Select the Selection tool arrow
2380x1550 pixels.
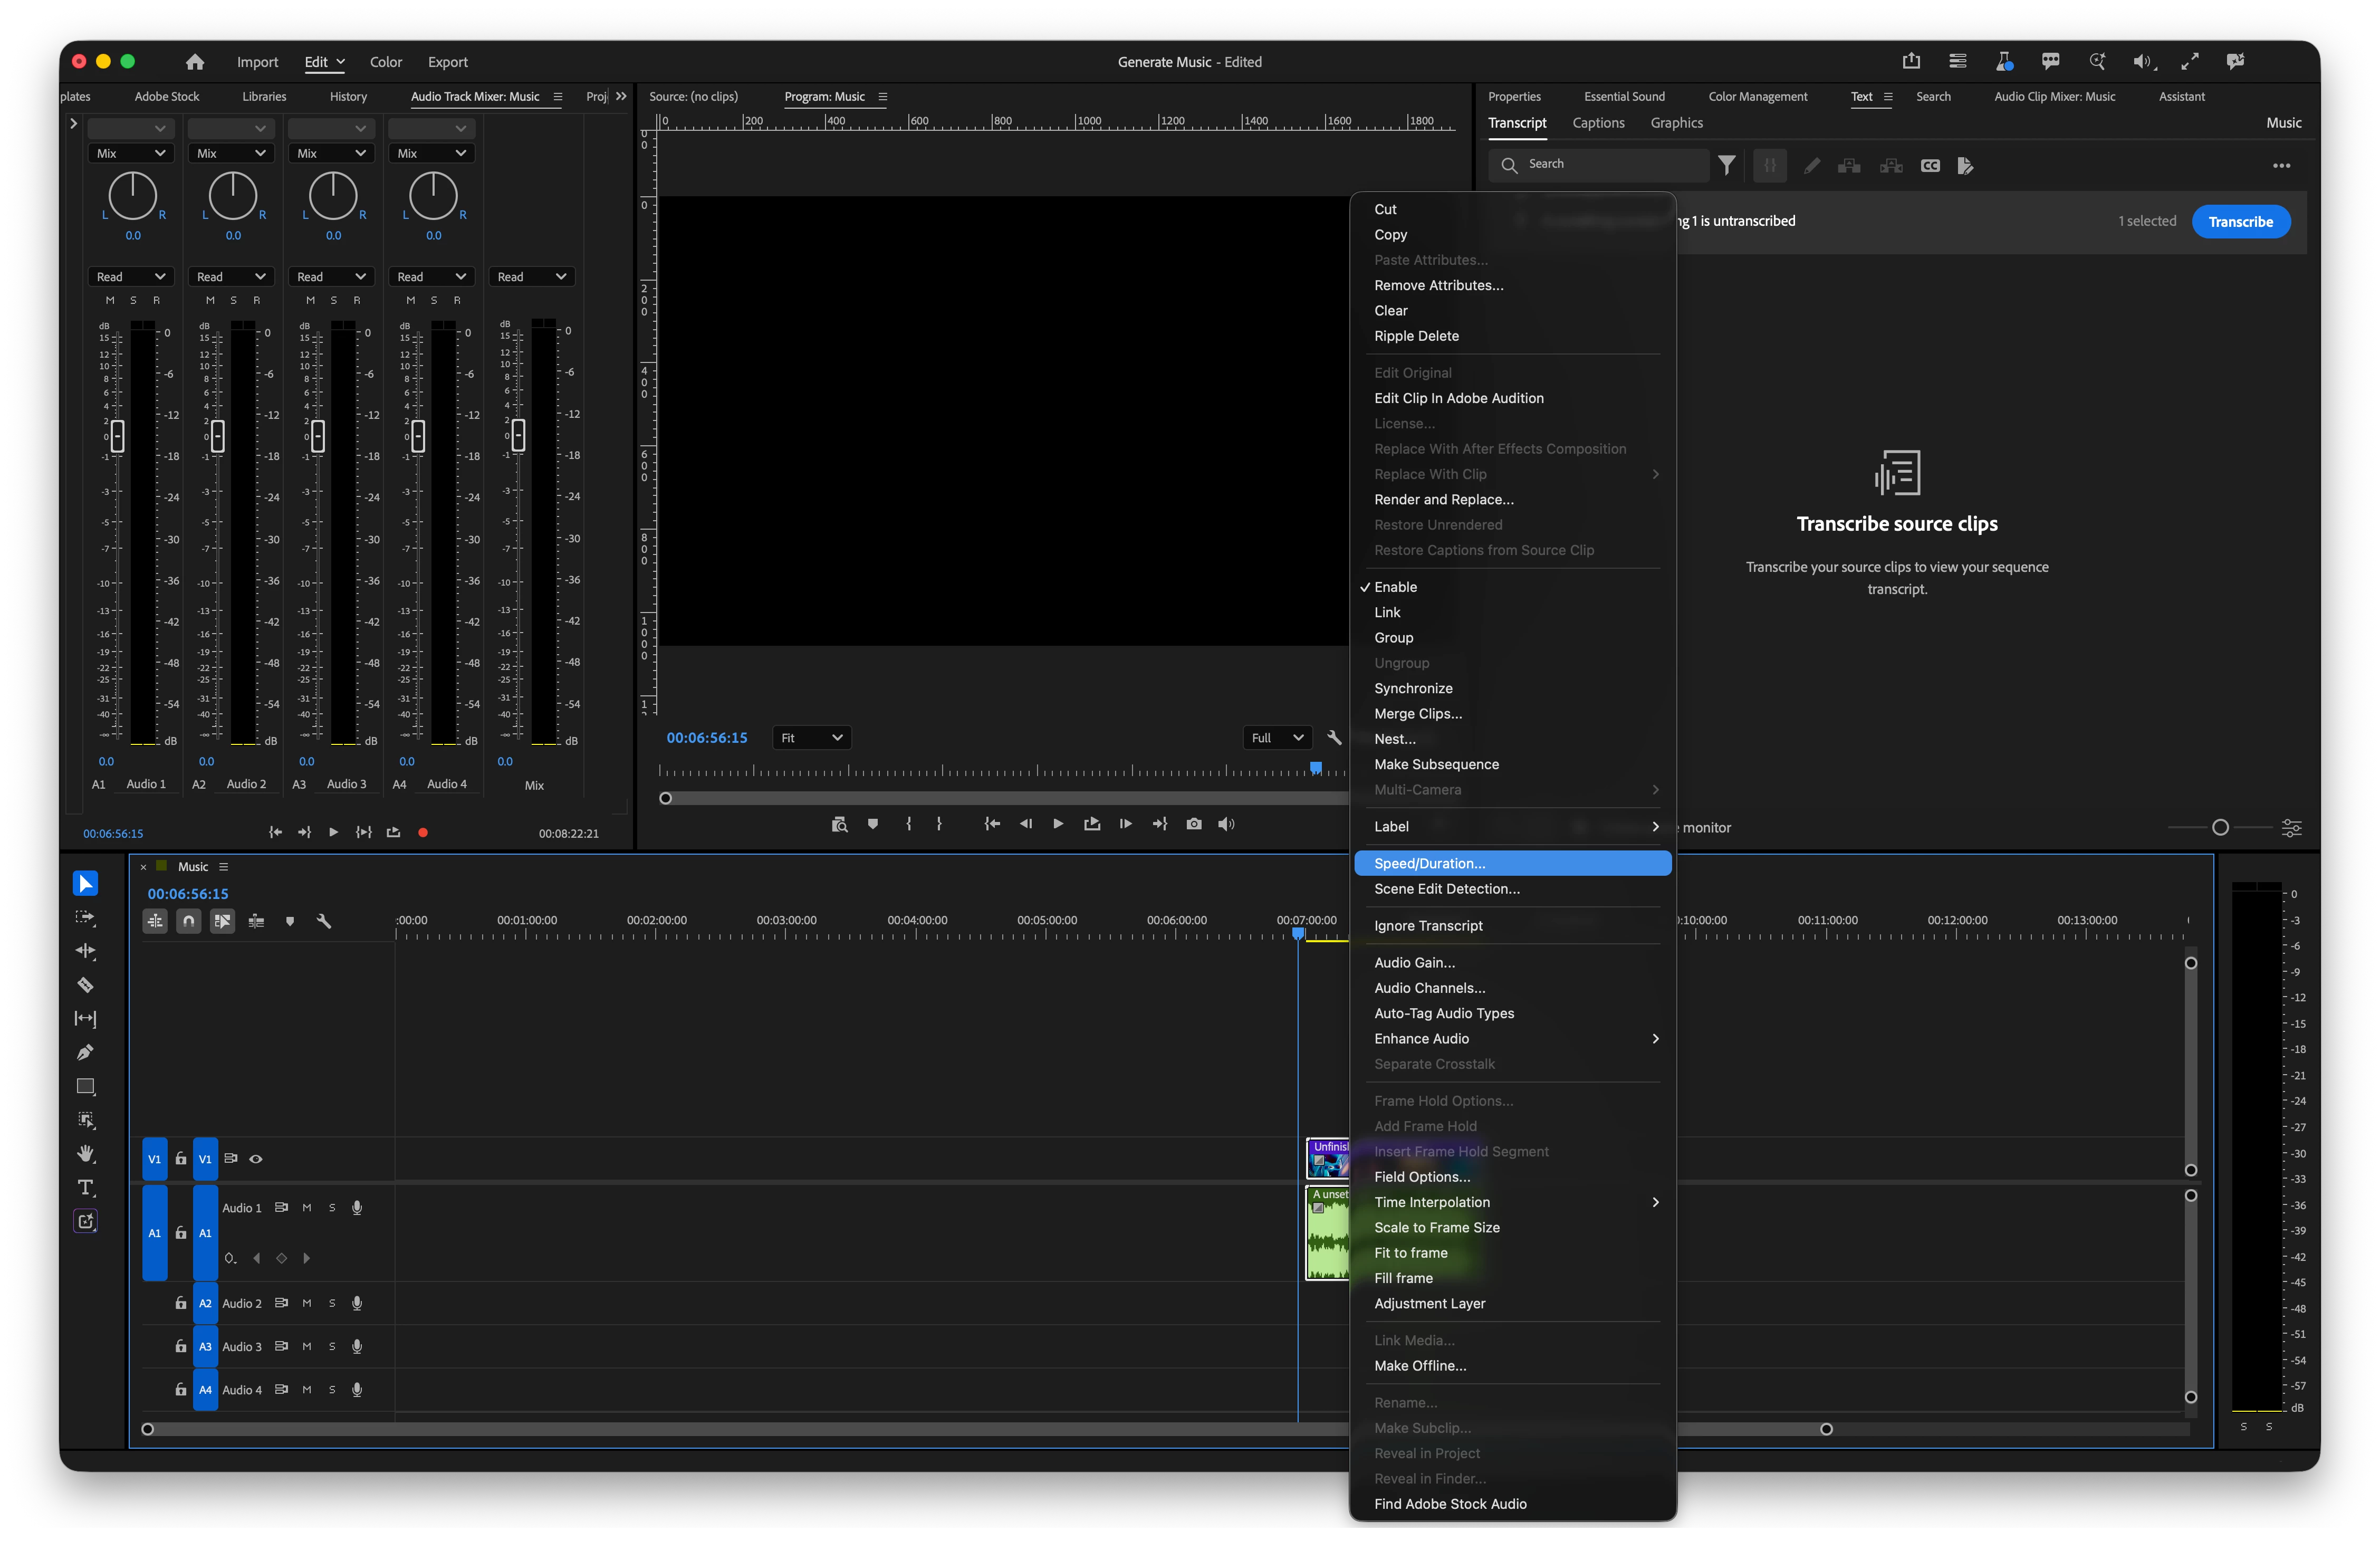tap(86, 883)
